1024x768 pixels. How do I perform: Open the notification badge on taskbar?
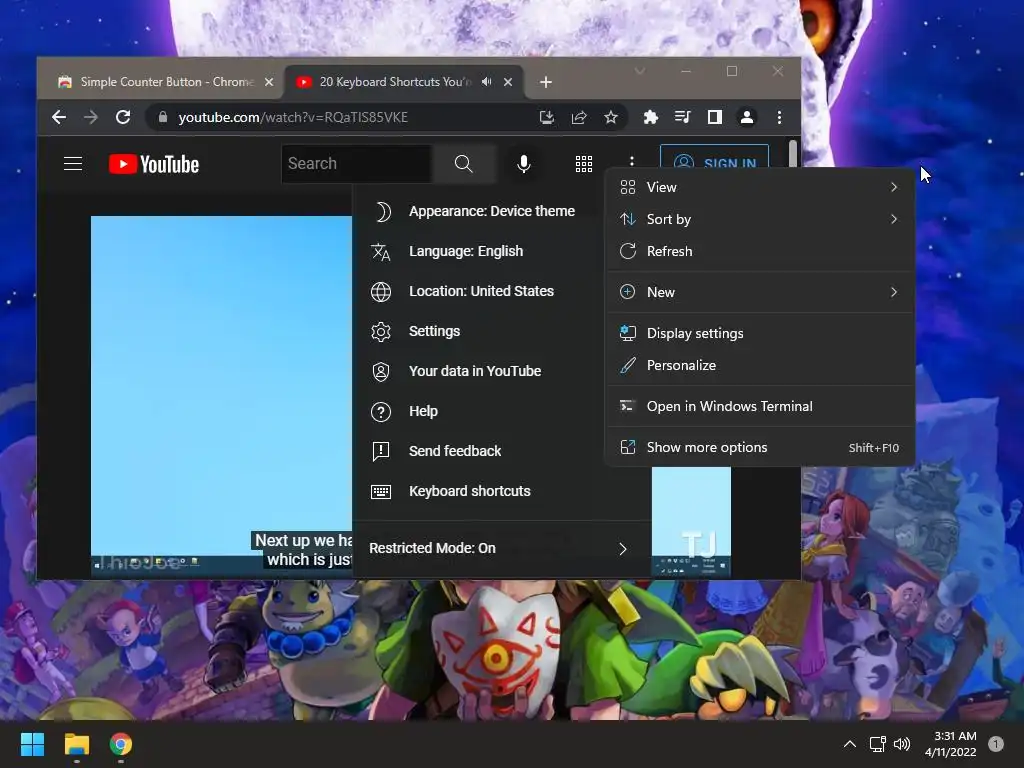point(996,744)
